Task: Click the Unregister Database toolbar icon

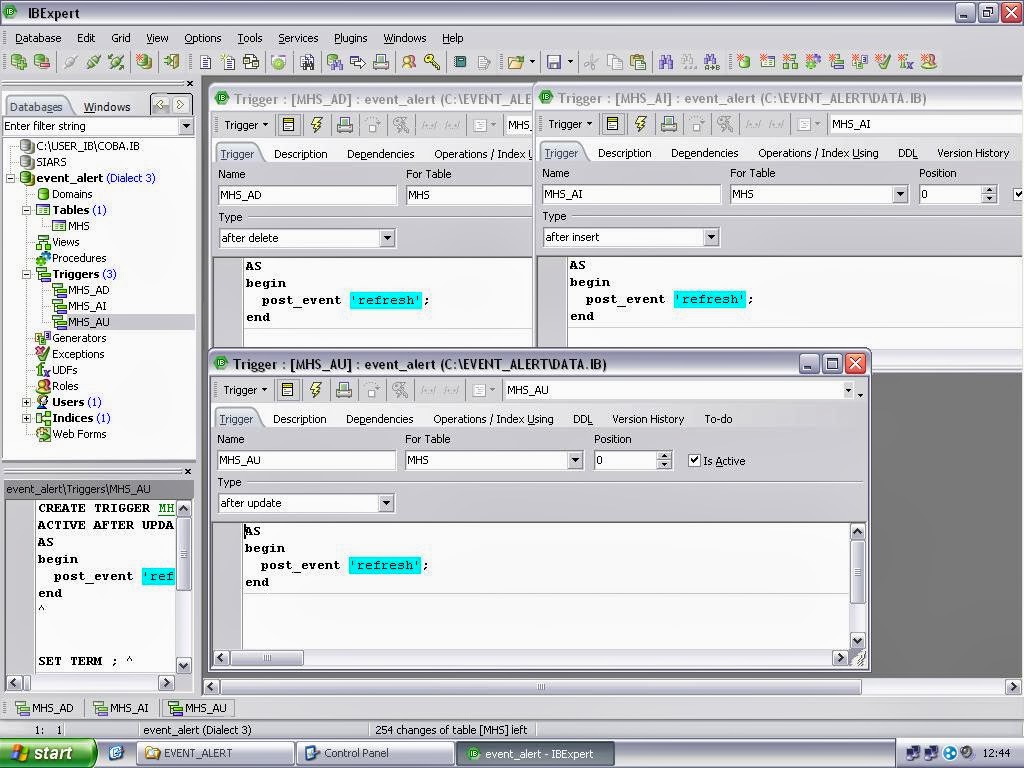Action: (x=42, y=62)
